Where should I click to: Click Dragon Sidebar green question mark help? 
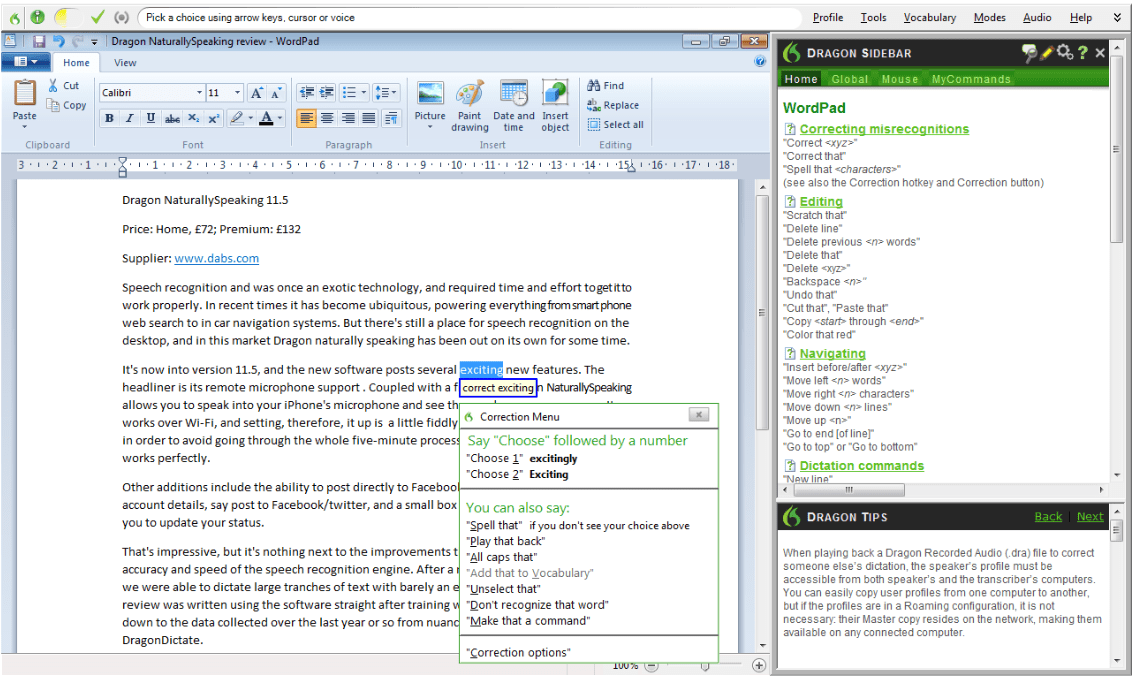[x=1083, y=52]
